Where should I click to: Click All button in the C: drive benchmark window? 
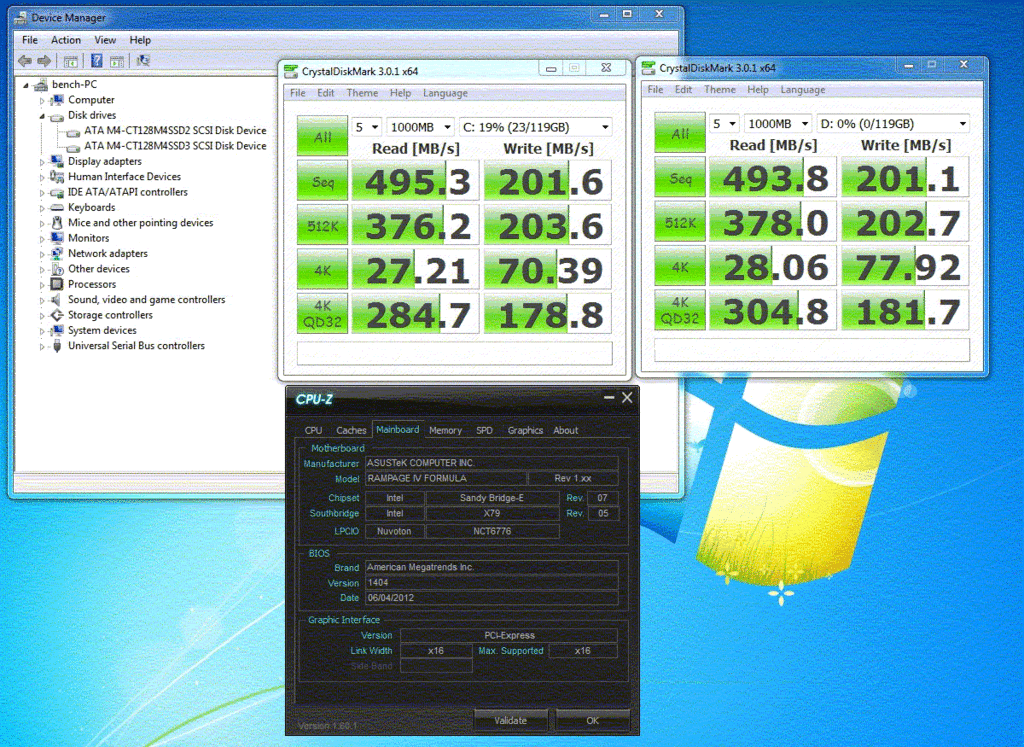[x=322, y=136]
